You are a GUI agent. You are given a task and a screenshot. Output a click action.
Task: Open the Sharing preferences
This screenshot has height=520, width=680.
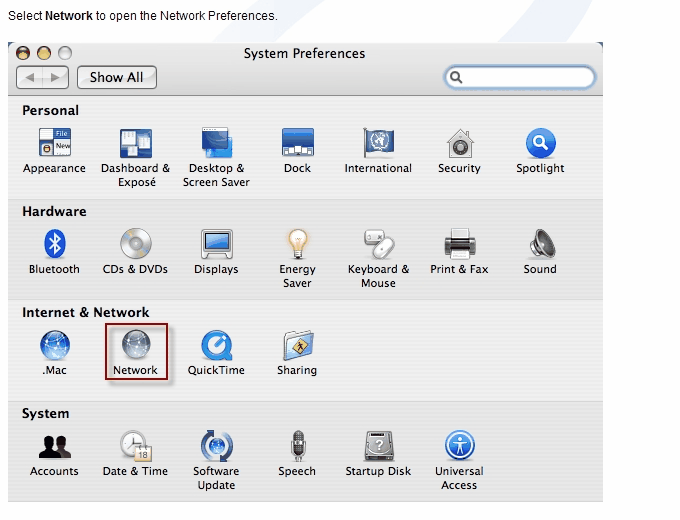[x=298, y=353]
